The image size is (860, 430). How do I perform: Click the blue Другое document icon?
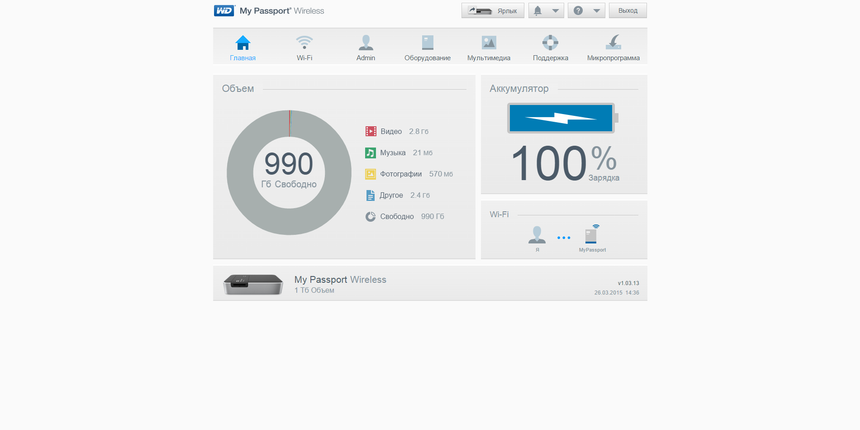pos(371,195)
